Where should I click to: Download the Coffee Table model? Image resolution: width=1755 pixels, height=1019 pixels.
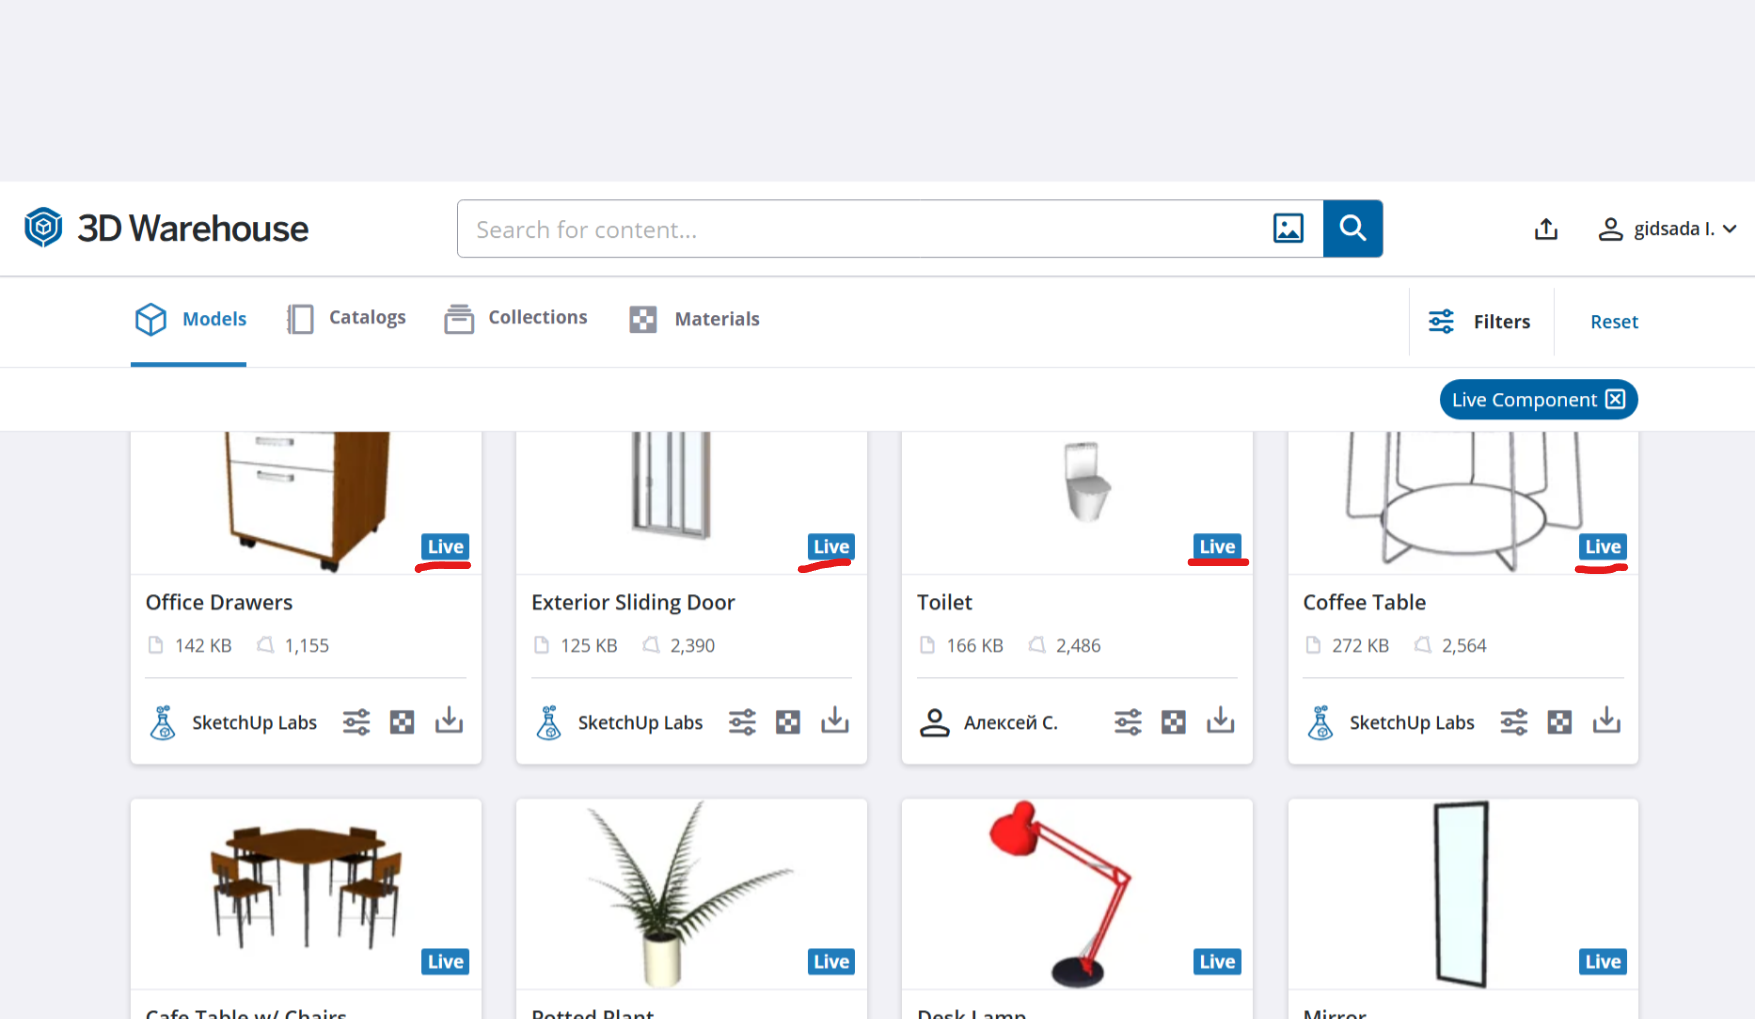pos(1606,721)
